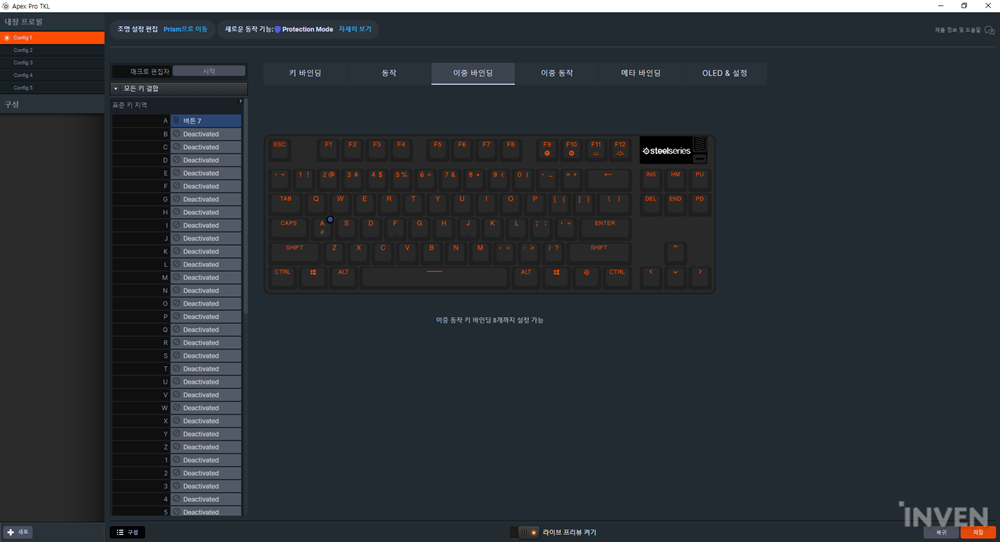Select Config 4 profile

click(52, 75)
